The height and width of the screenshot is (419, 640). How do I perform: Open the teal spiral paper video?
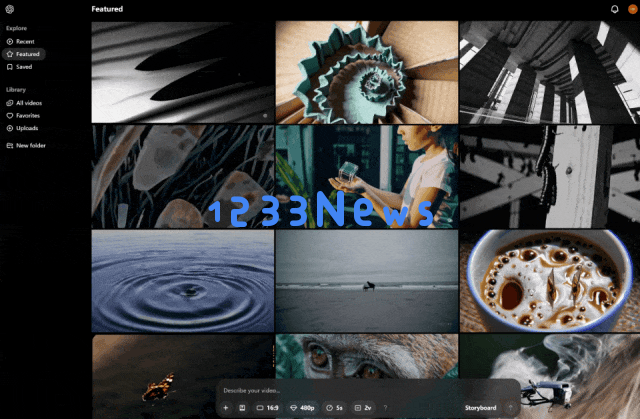[367, 72]
